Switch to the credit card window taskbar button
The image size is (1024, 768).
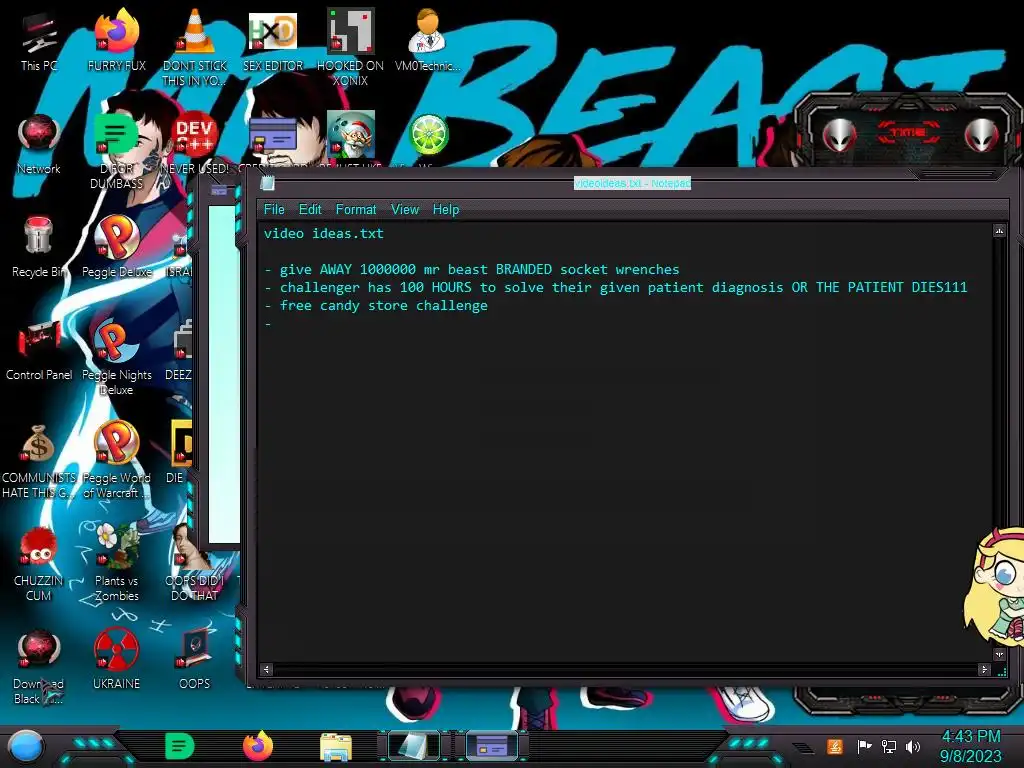tap(492, 746)
